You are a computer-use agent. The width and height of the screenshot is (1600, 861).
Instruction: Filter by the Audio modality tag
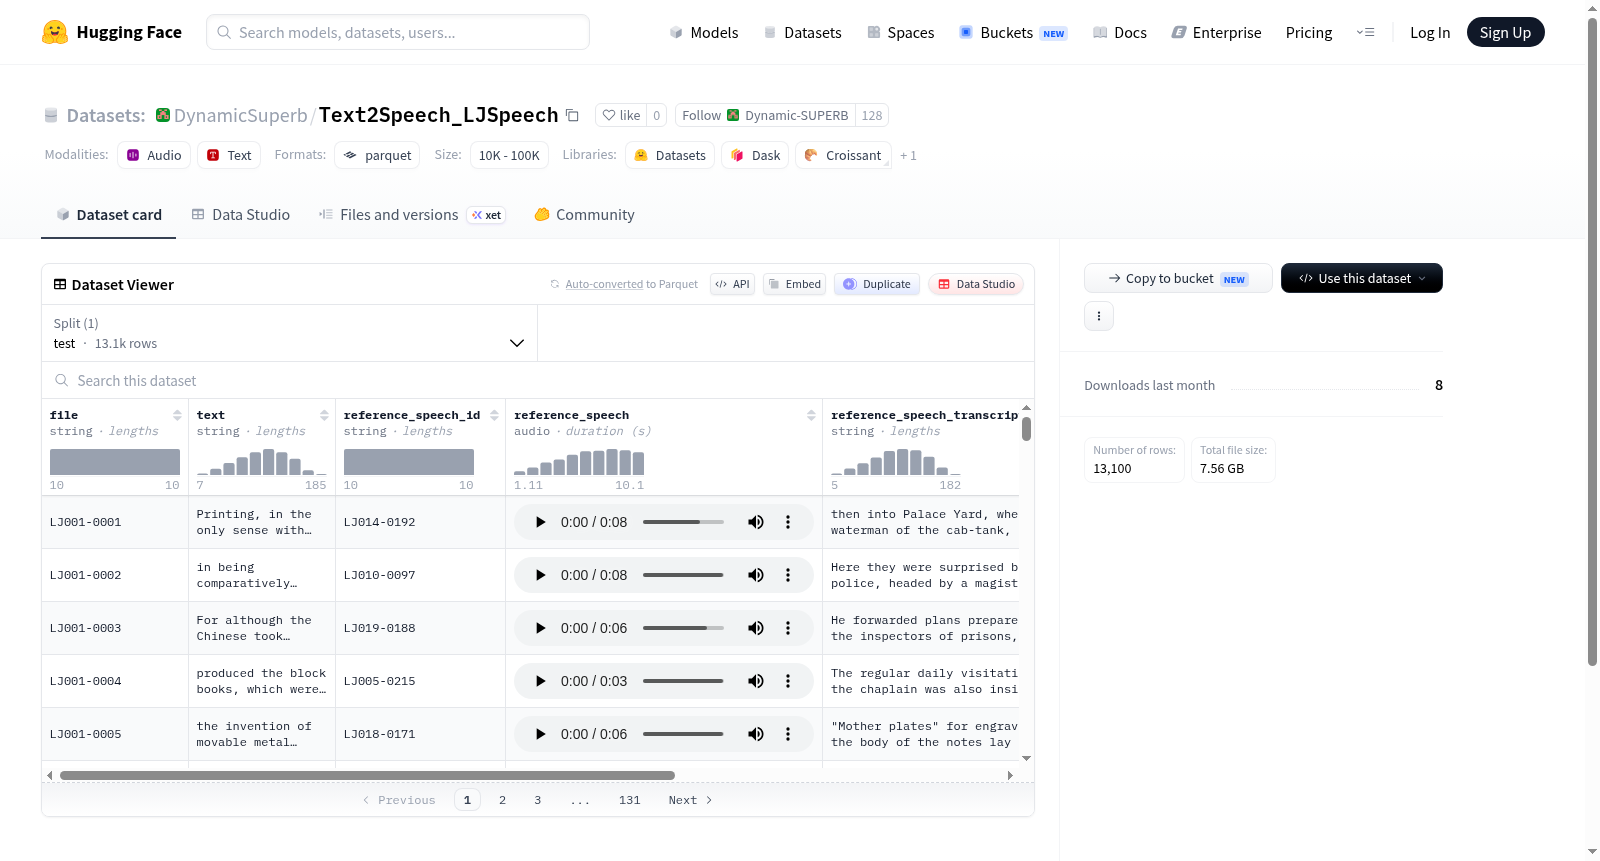click(154, 155)
